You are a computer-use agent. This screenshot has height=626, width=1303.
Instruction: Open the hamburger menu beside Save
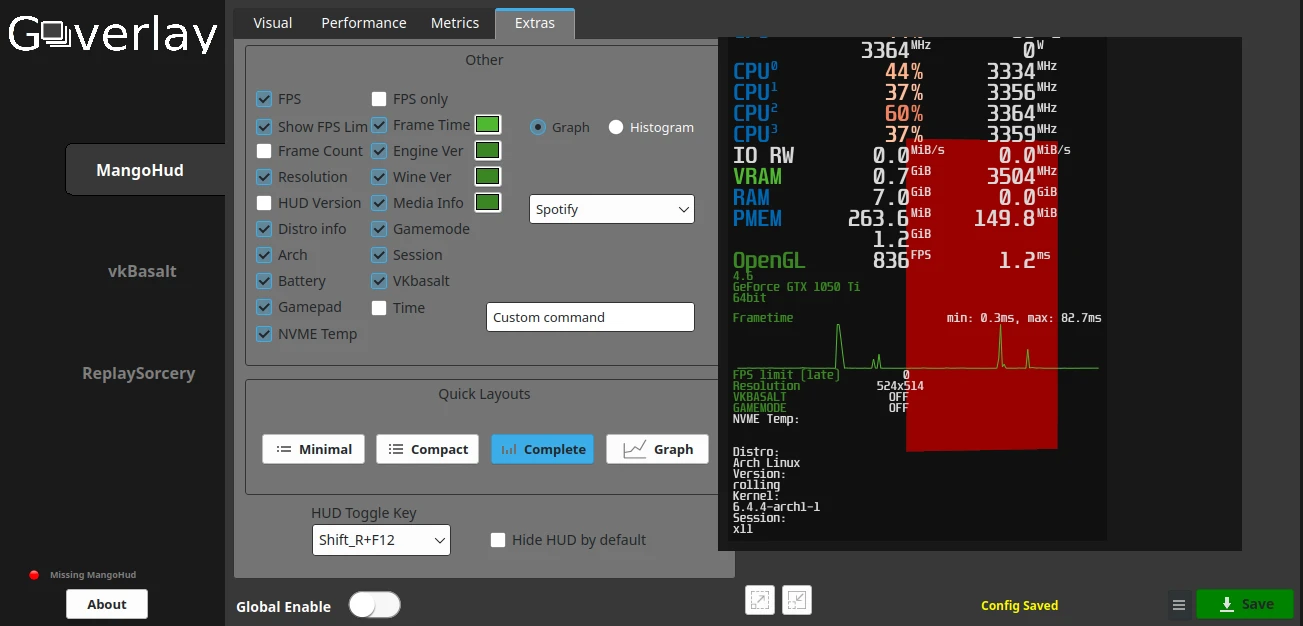[1179, 605]
